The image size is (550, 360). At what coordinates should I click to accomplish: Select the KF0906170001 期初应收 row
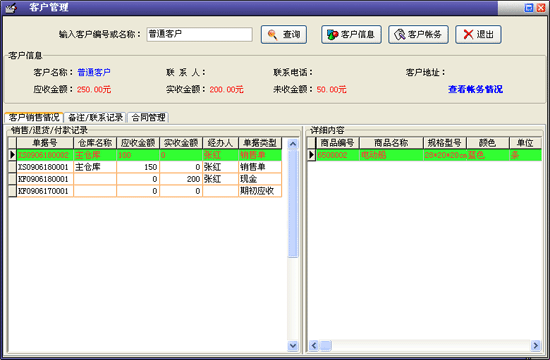click(145, 191)
